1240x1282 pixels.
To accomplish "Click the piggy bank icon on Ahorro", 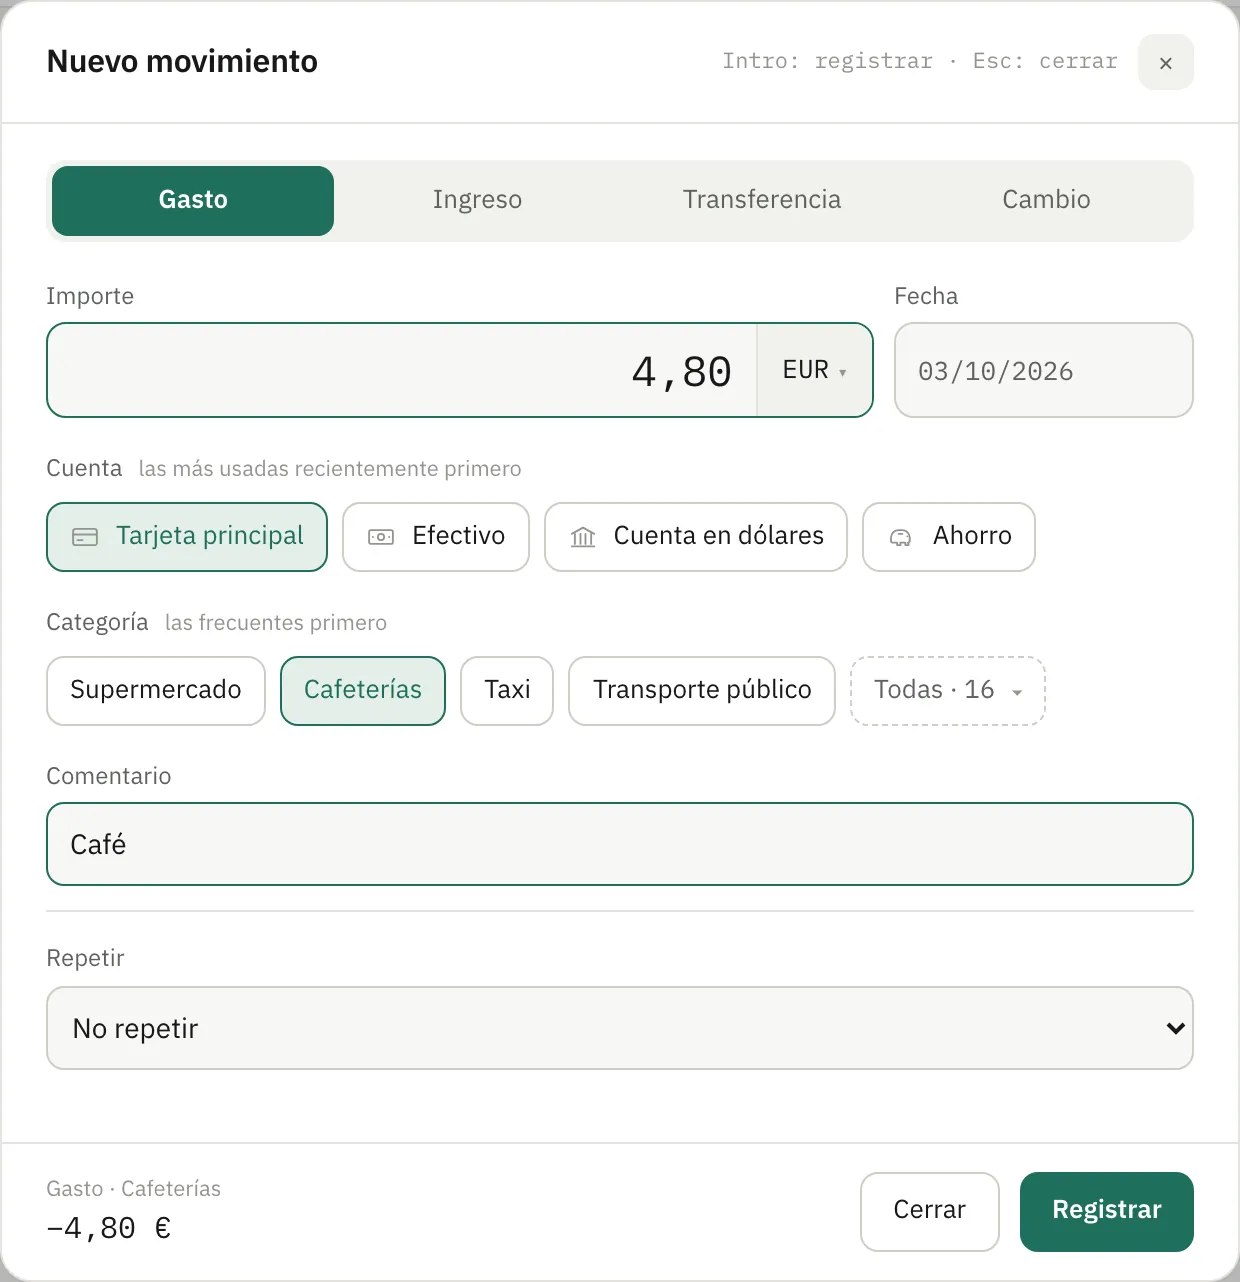I will [x=901, y=537].
